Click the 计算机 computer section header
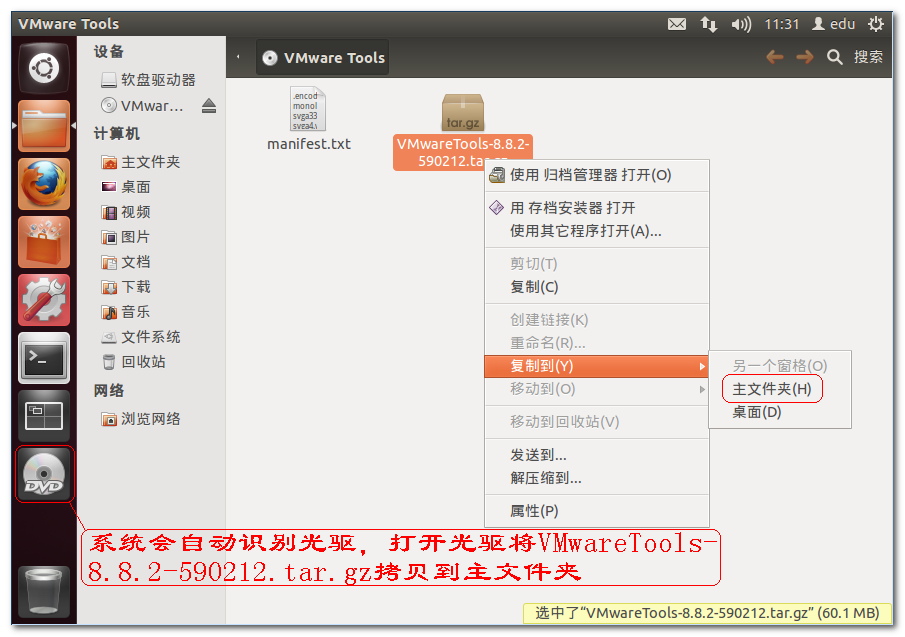 coord(117,134)
